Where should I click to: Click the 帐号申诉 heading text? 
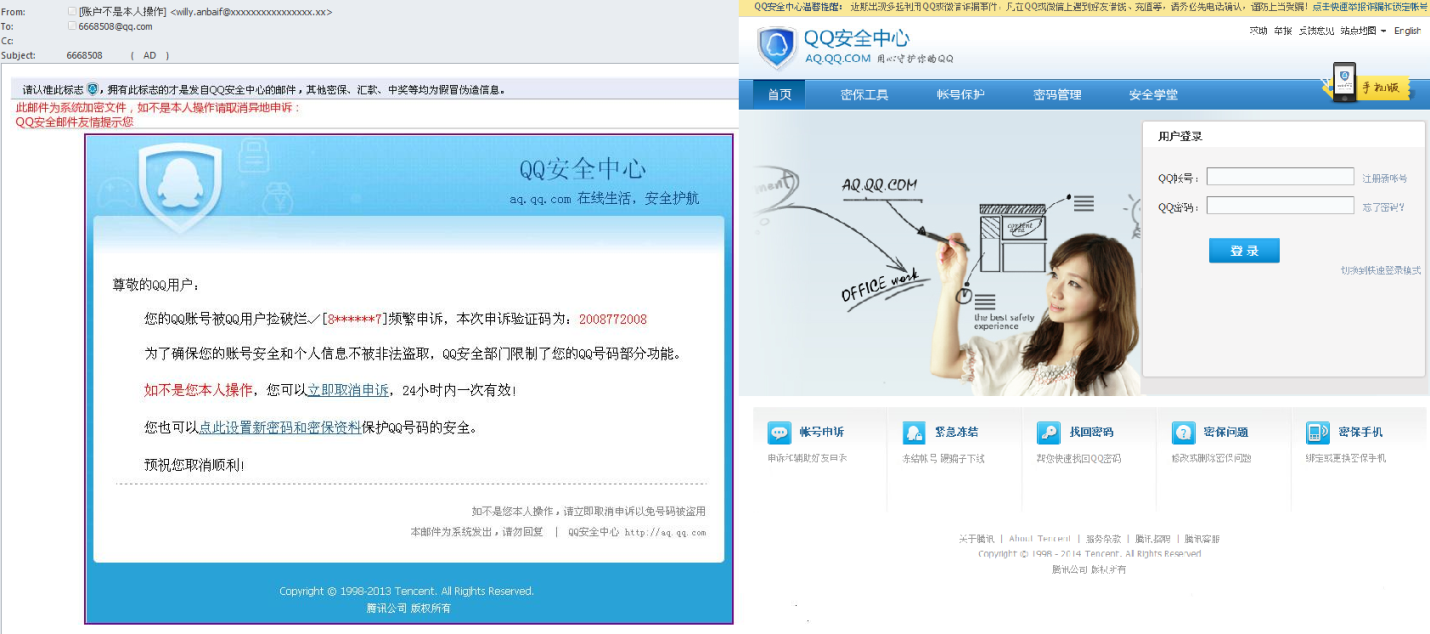coord(821,432)
